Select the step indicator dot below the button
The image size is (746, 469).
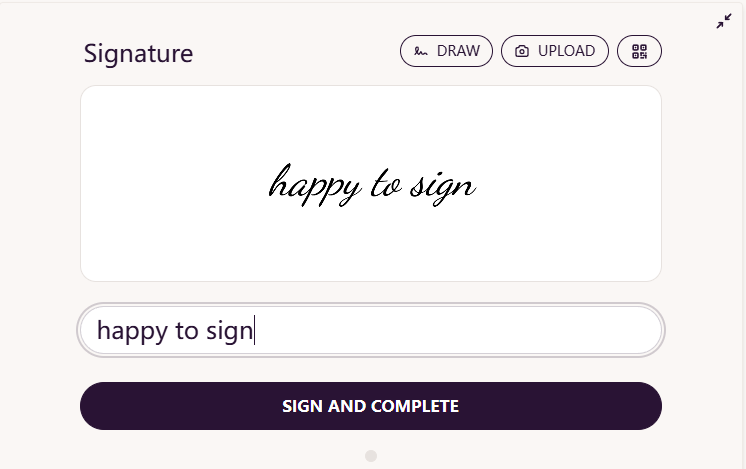(x=371, y=456)
